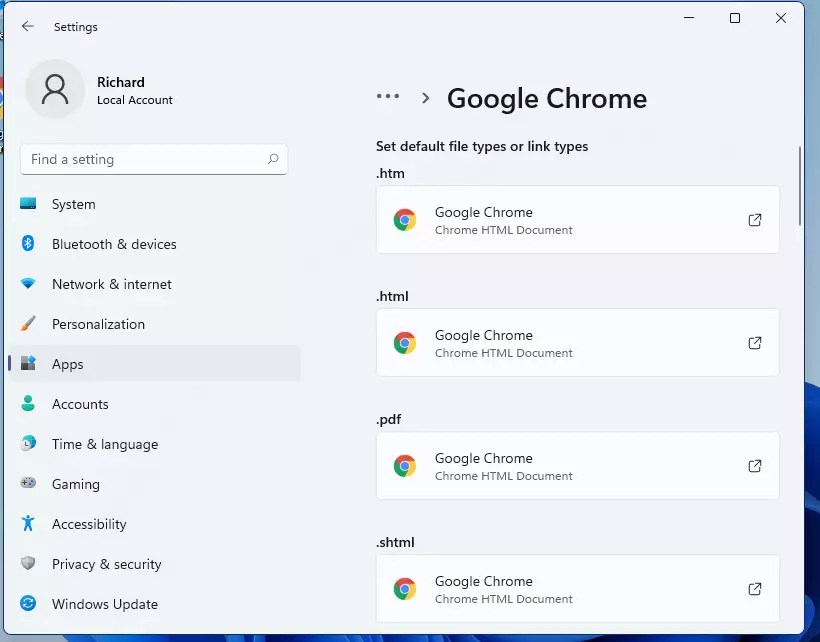Click open-link icon on .htm card

click(x=755, y=220)
